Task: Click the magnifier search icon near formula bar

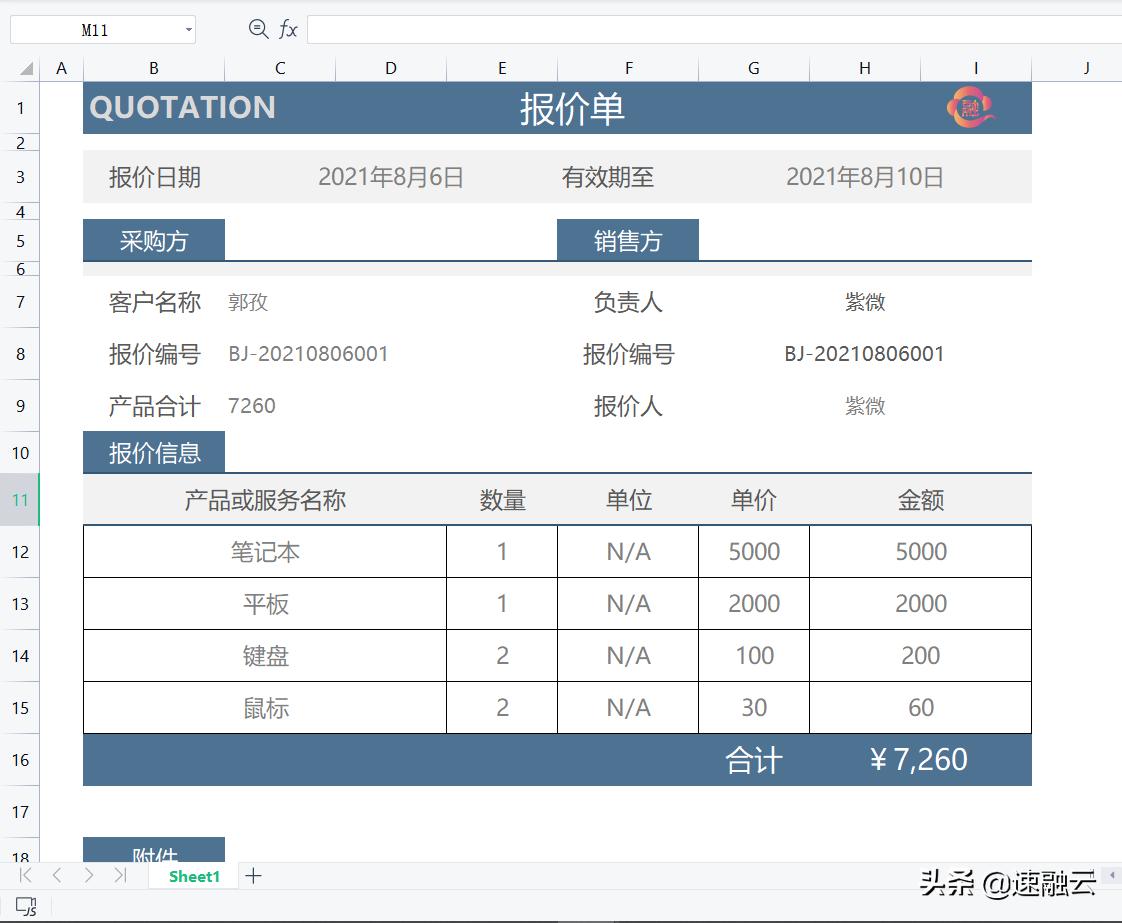Action: (258, 29)
